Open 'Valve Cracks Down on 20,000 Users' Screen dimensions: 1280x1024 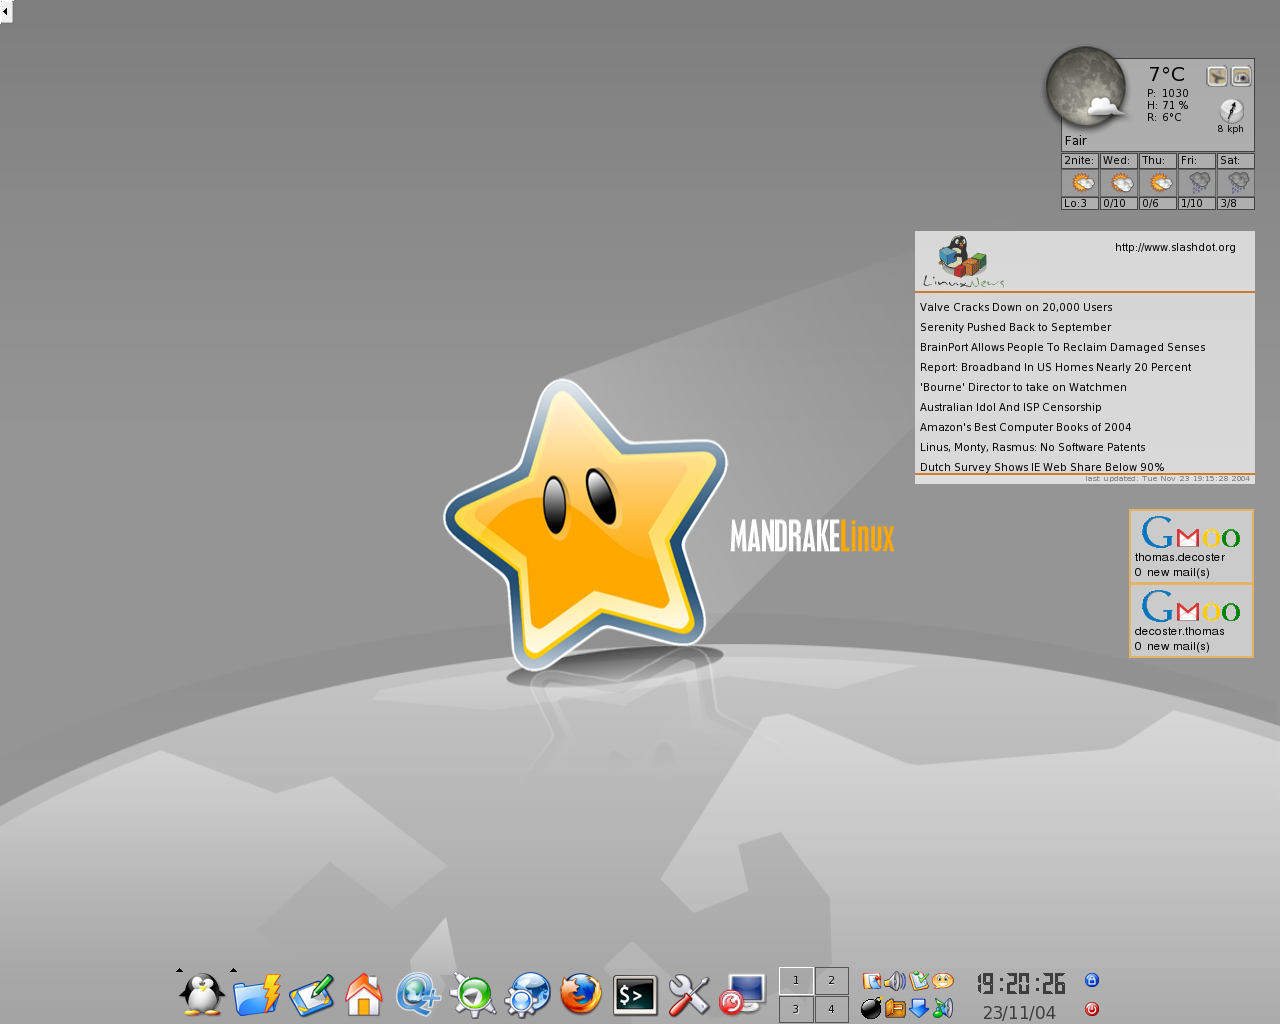click(x=1016, y=307)
